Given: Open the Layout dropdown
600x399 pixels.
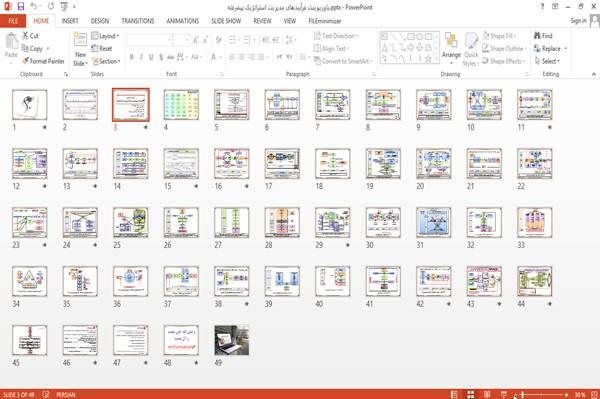Looking at the screenshot, I should (105, 36).
